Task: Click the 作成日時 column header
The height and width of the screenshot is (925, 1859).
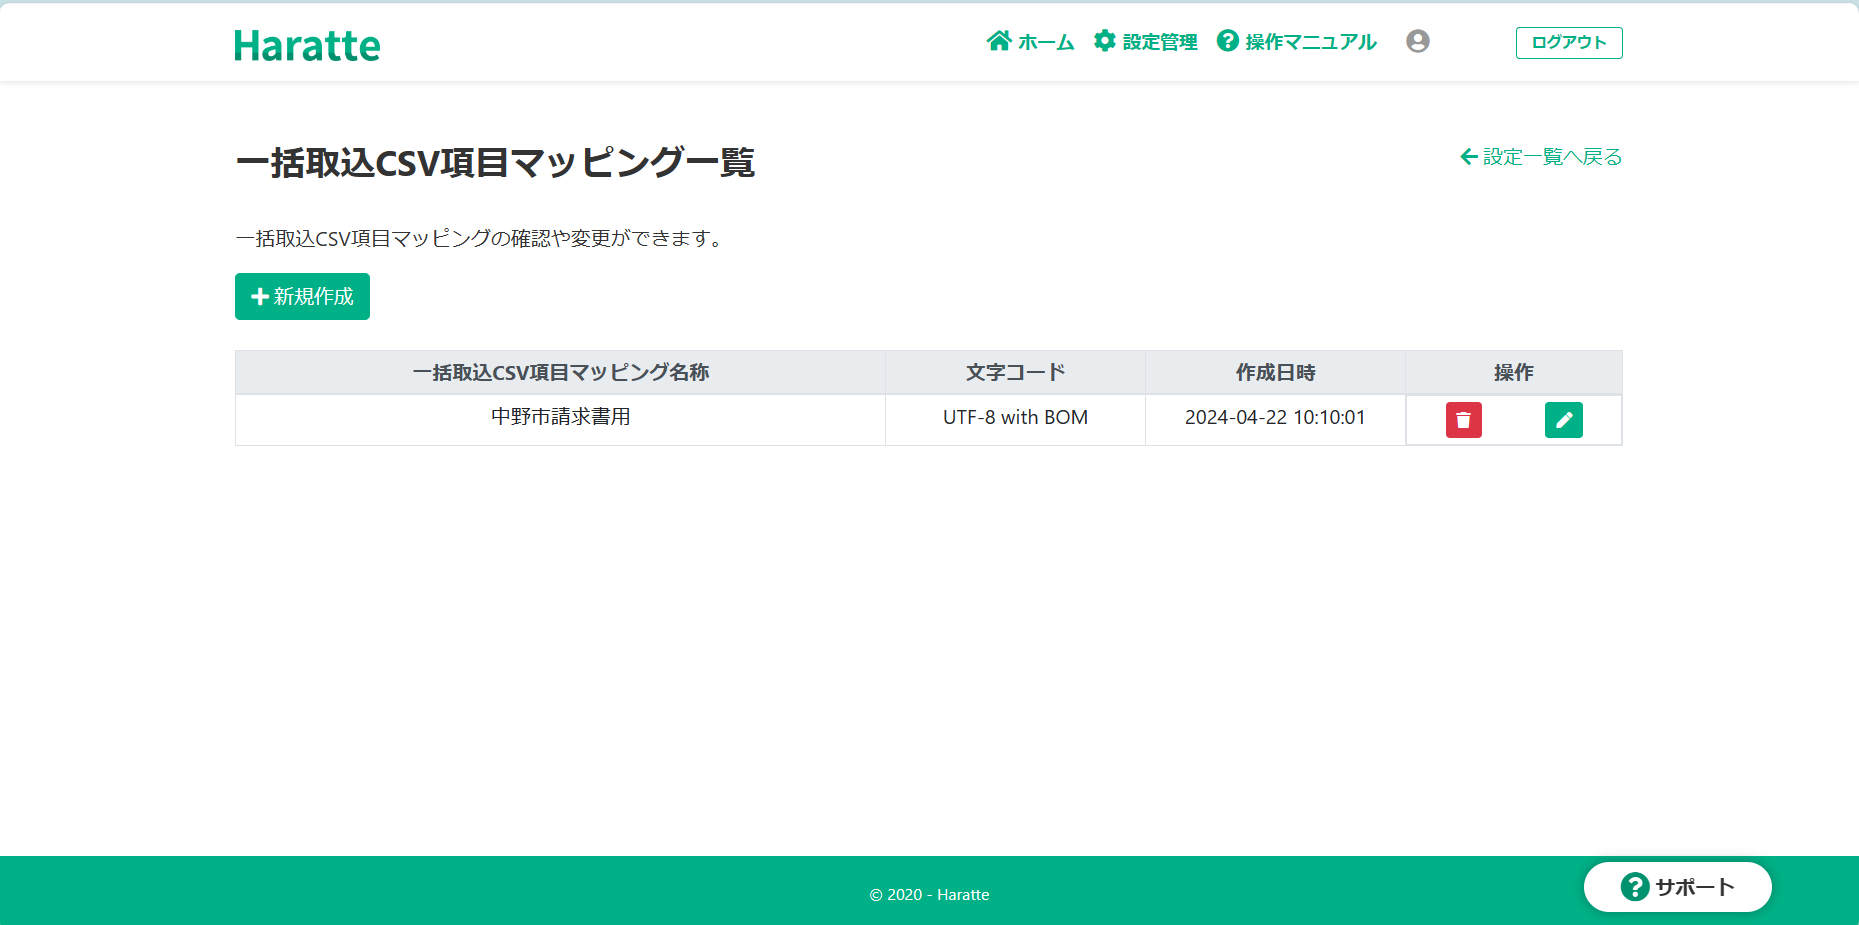Action: click(1275, 372)
